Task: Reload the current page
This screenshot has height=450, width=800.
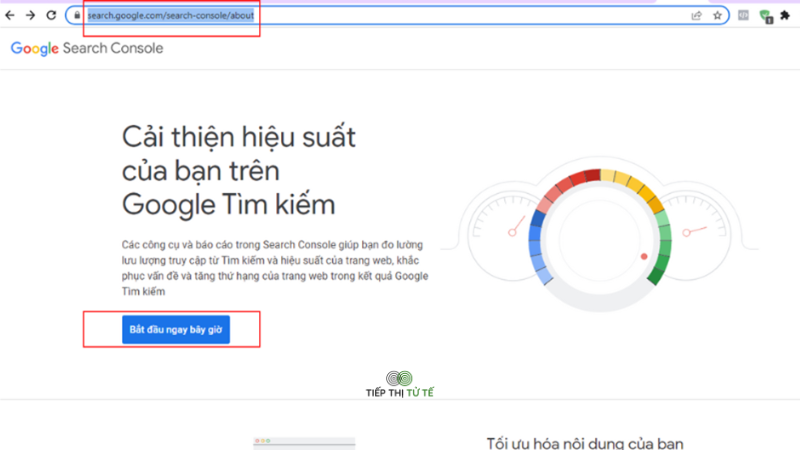Action: click(51, 15)
